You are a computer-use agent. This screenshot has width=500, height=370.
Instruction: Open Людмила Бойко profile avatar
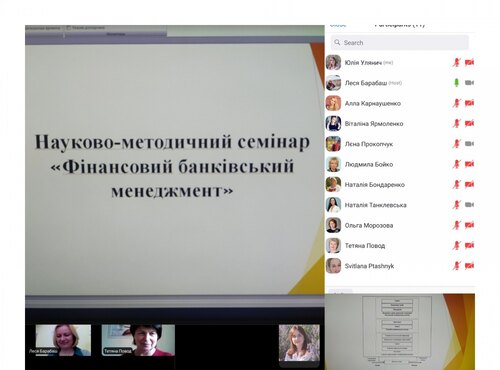tap(333, 164)
